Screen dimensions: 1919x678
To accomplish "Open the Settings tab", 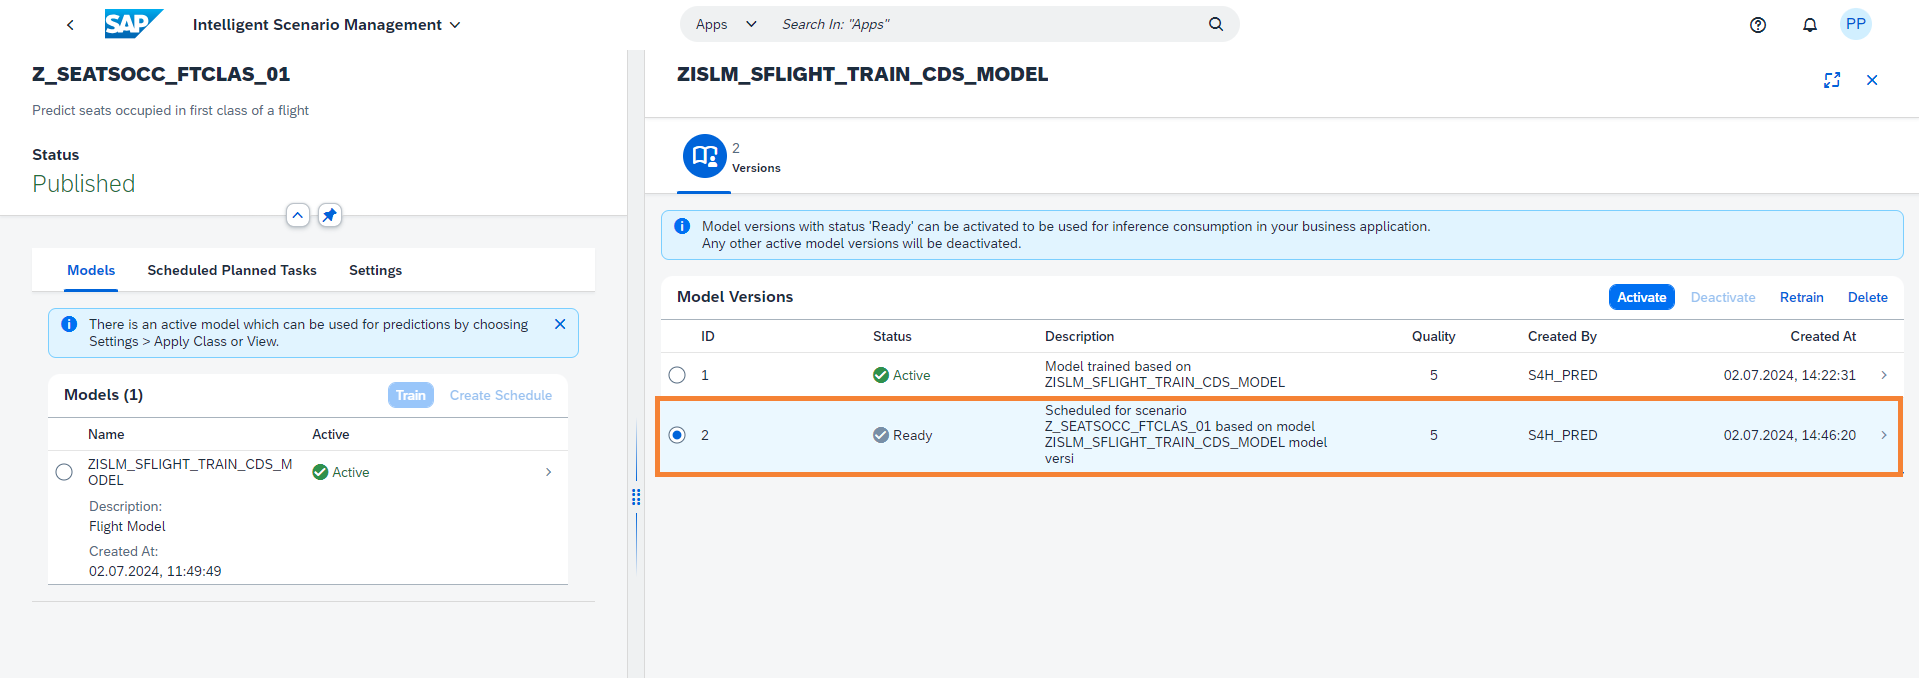I will click(x=375, y=270).
